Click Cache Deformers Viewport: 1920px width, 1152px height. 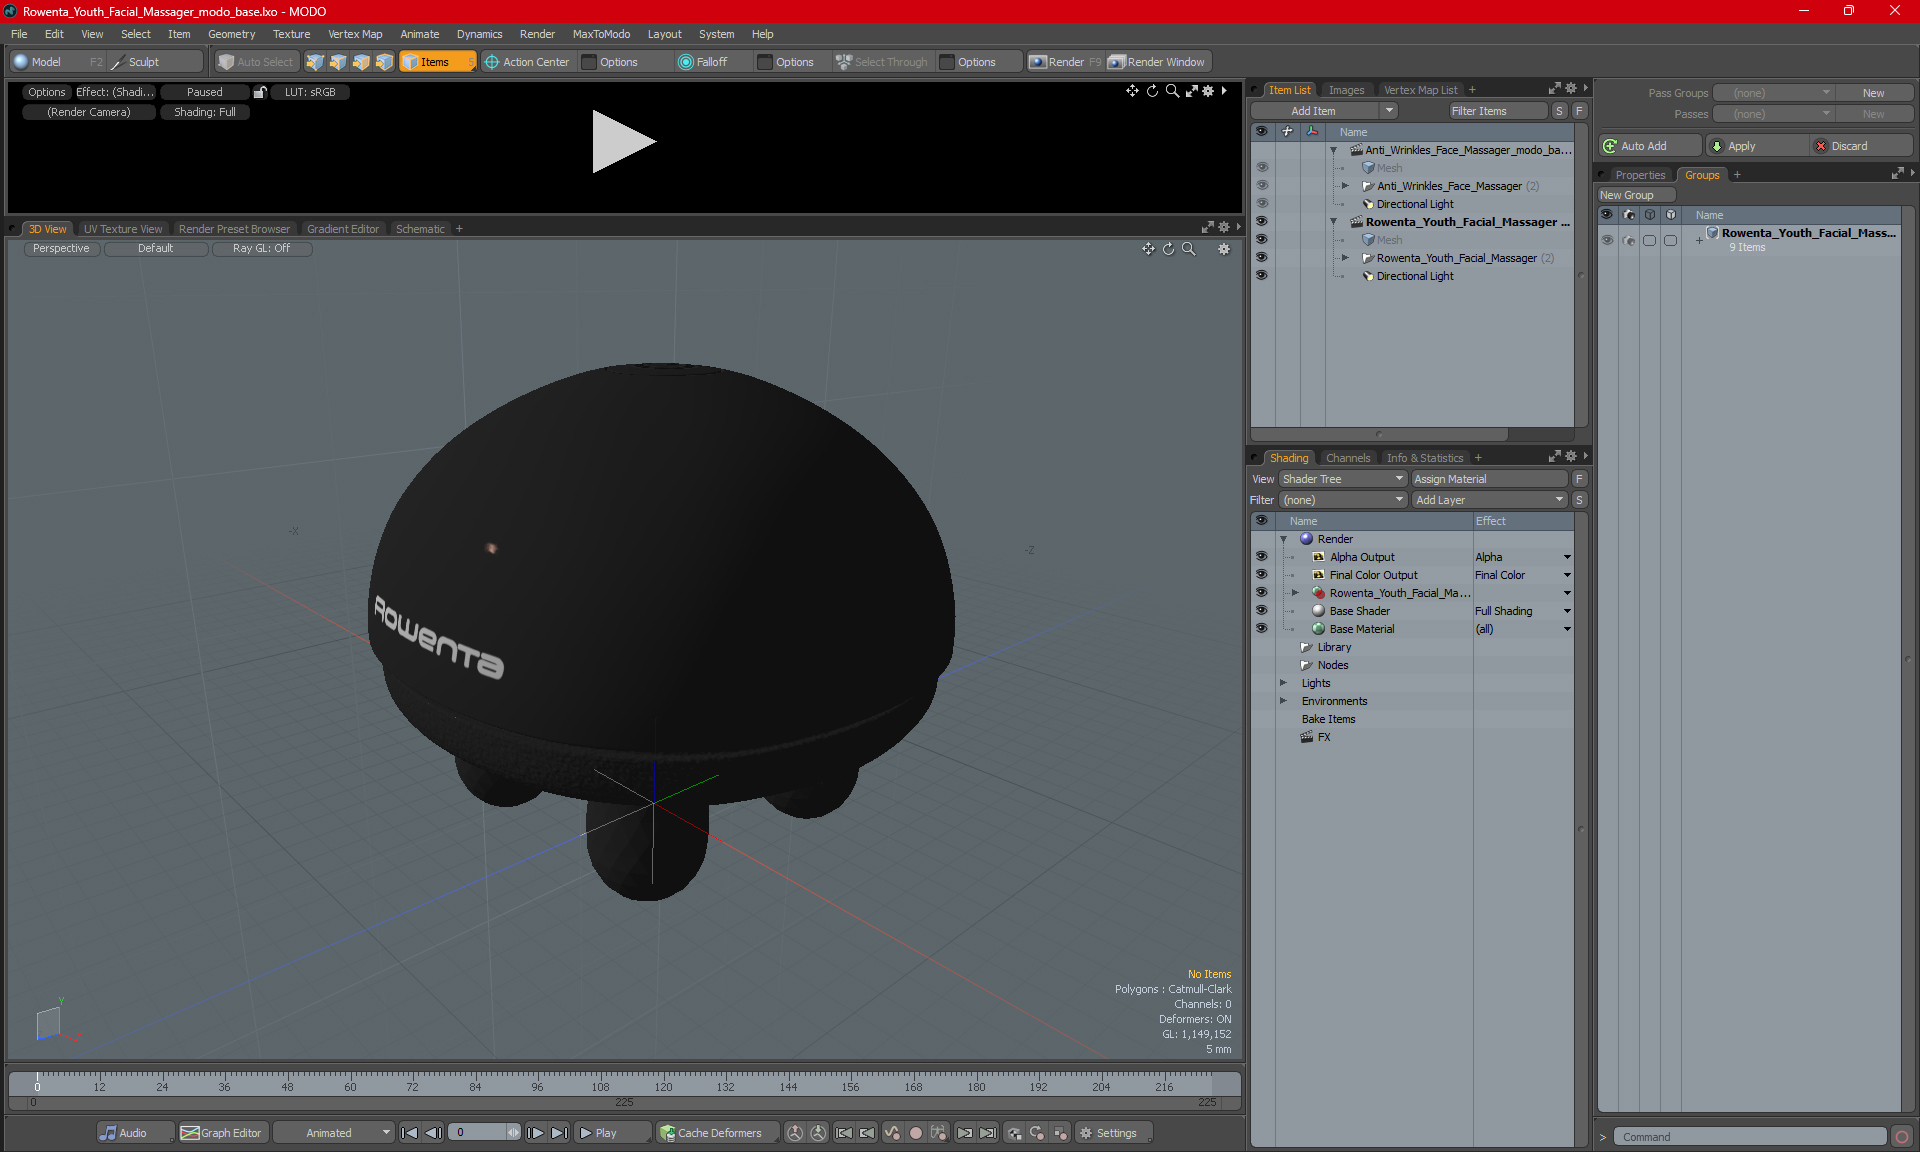point(716,1133)
